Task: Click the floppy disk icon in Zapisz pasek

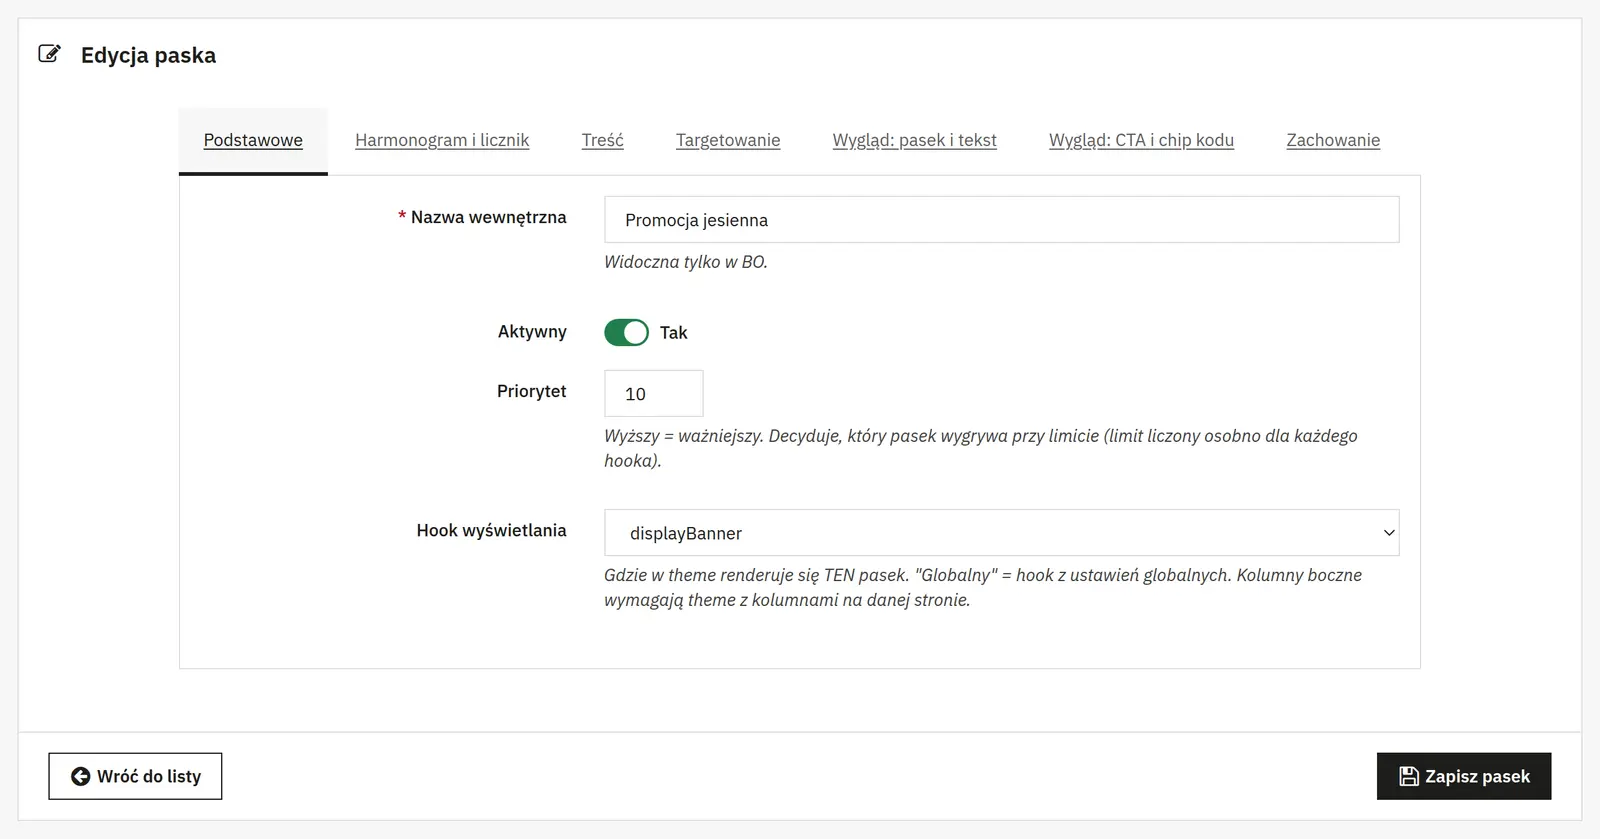Action: pos(1408,776)
